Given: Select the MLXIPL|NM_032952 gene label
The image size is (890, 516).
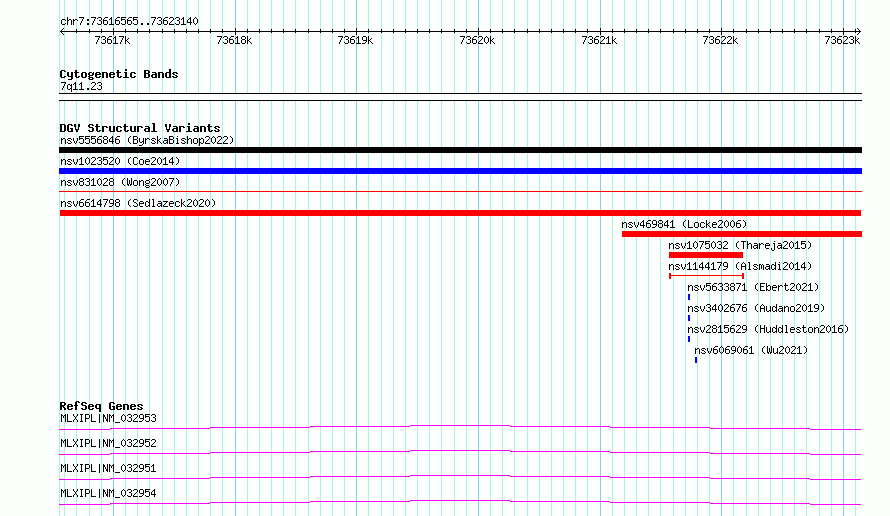Looking at the screenshot, I should coord(108,443).
